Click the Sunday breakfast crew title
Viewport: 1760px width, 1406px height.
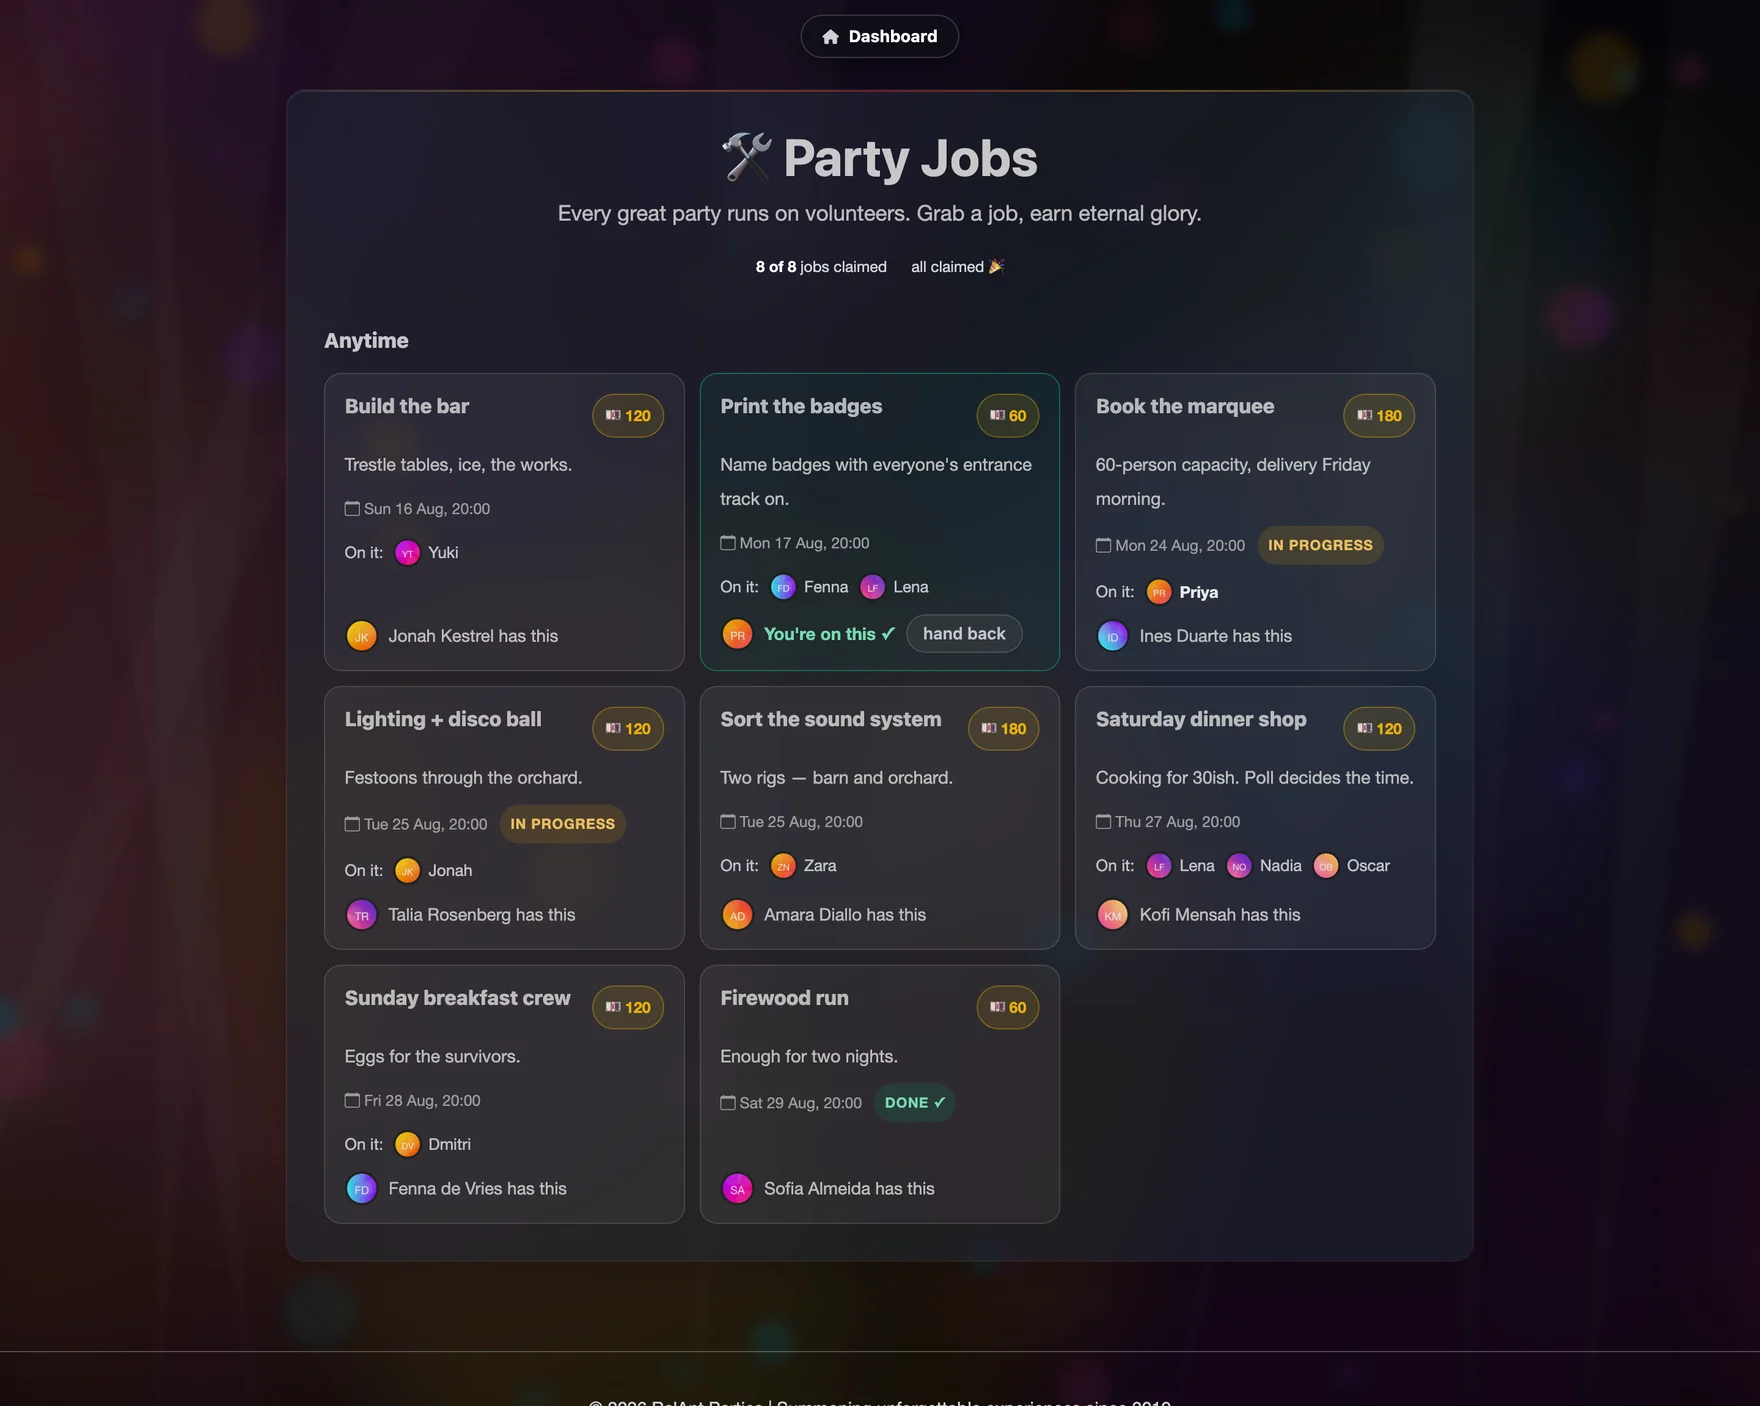[457, 998]
